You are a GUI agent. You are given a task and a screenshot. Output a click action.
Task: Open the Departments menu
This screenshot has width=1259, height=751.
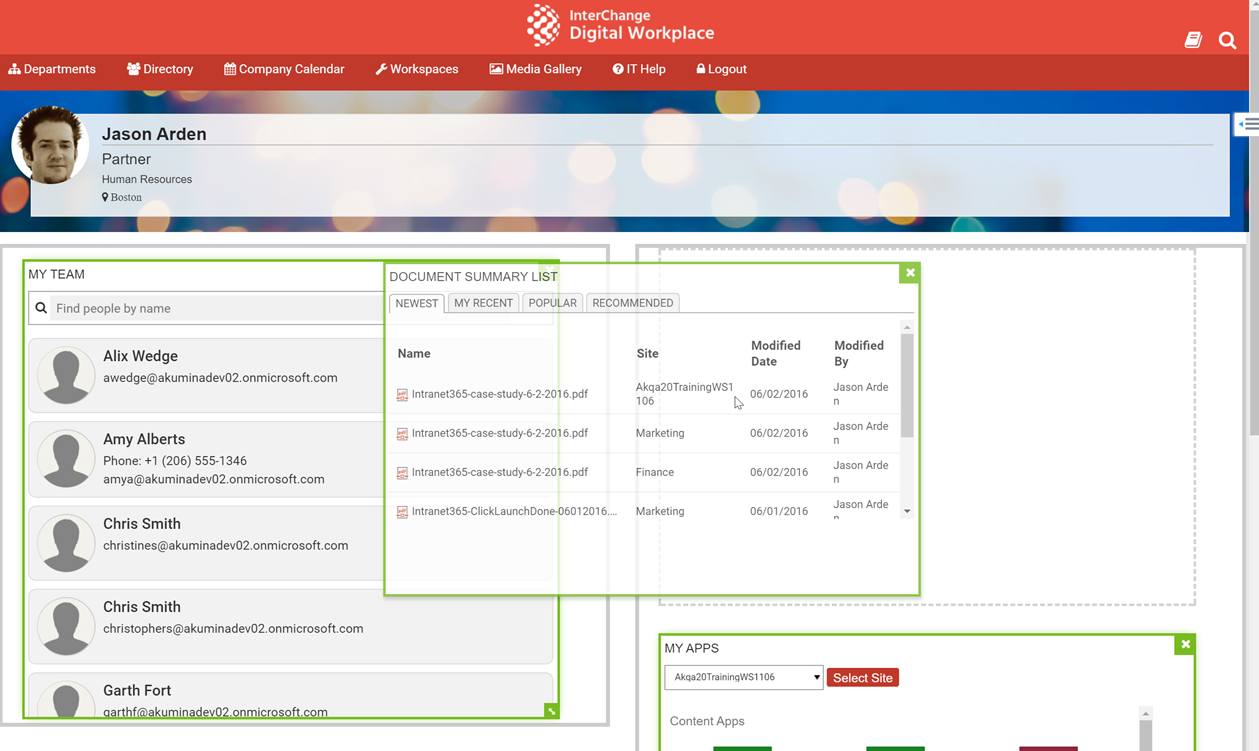tap(52, 69)
